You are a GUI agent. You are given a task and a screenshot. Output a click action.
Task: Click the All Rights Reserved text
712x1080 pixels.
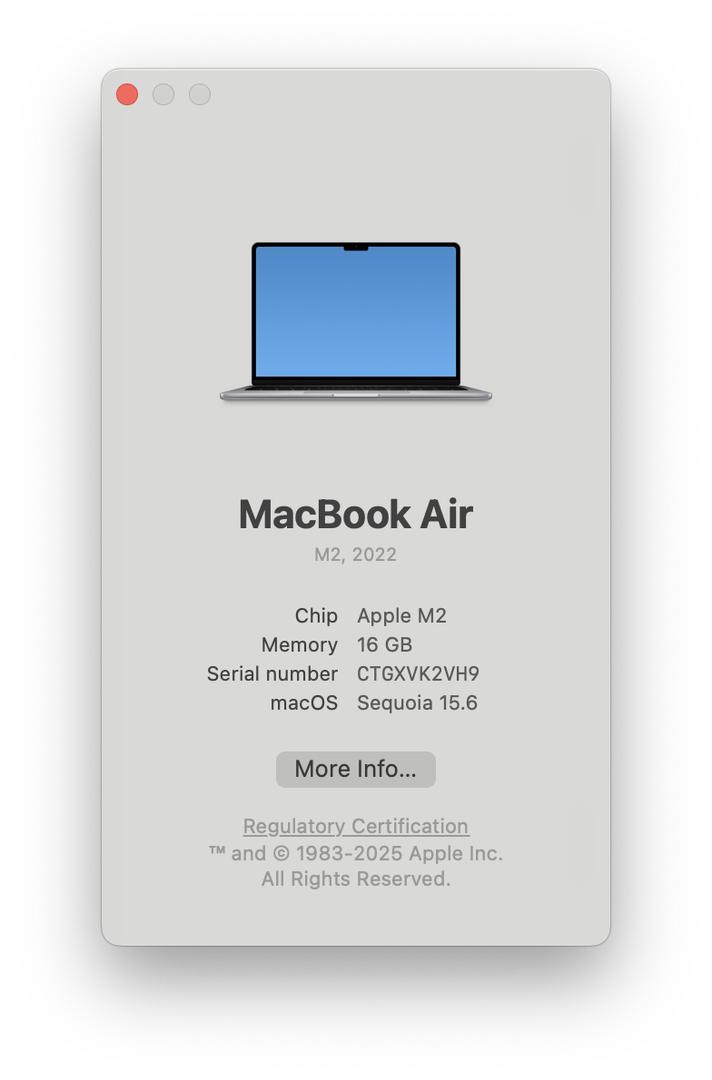[x=355, y=879]
